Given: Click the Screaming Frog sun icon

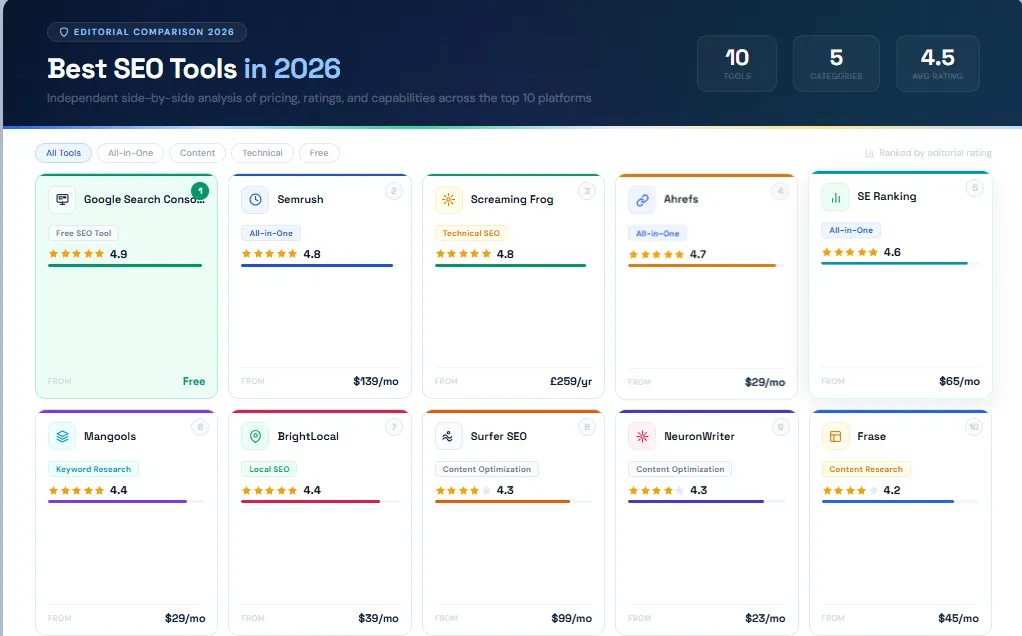Looking at the screenshot, I should [x=448, y=199].
